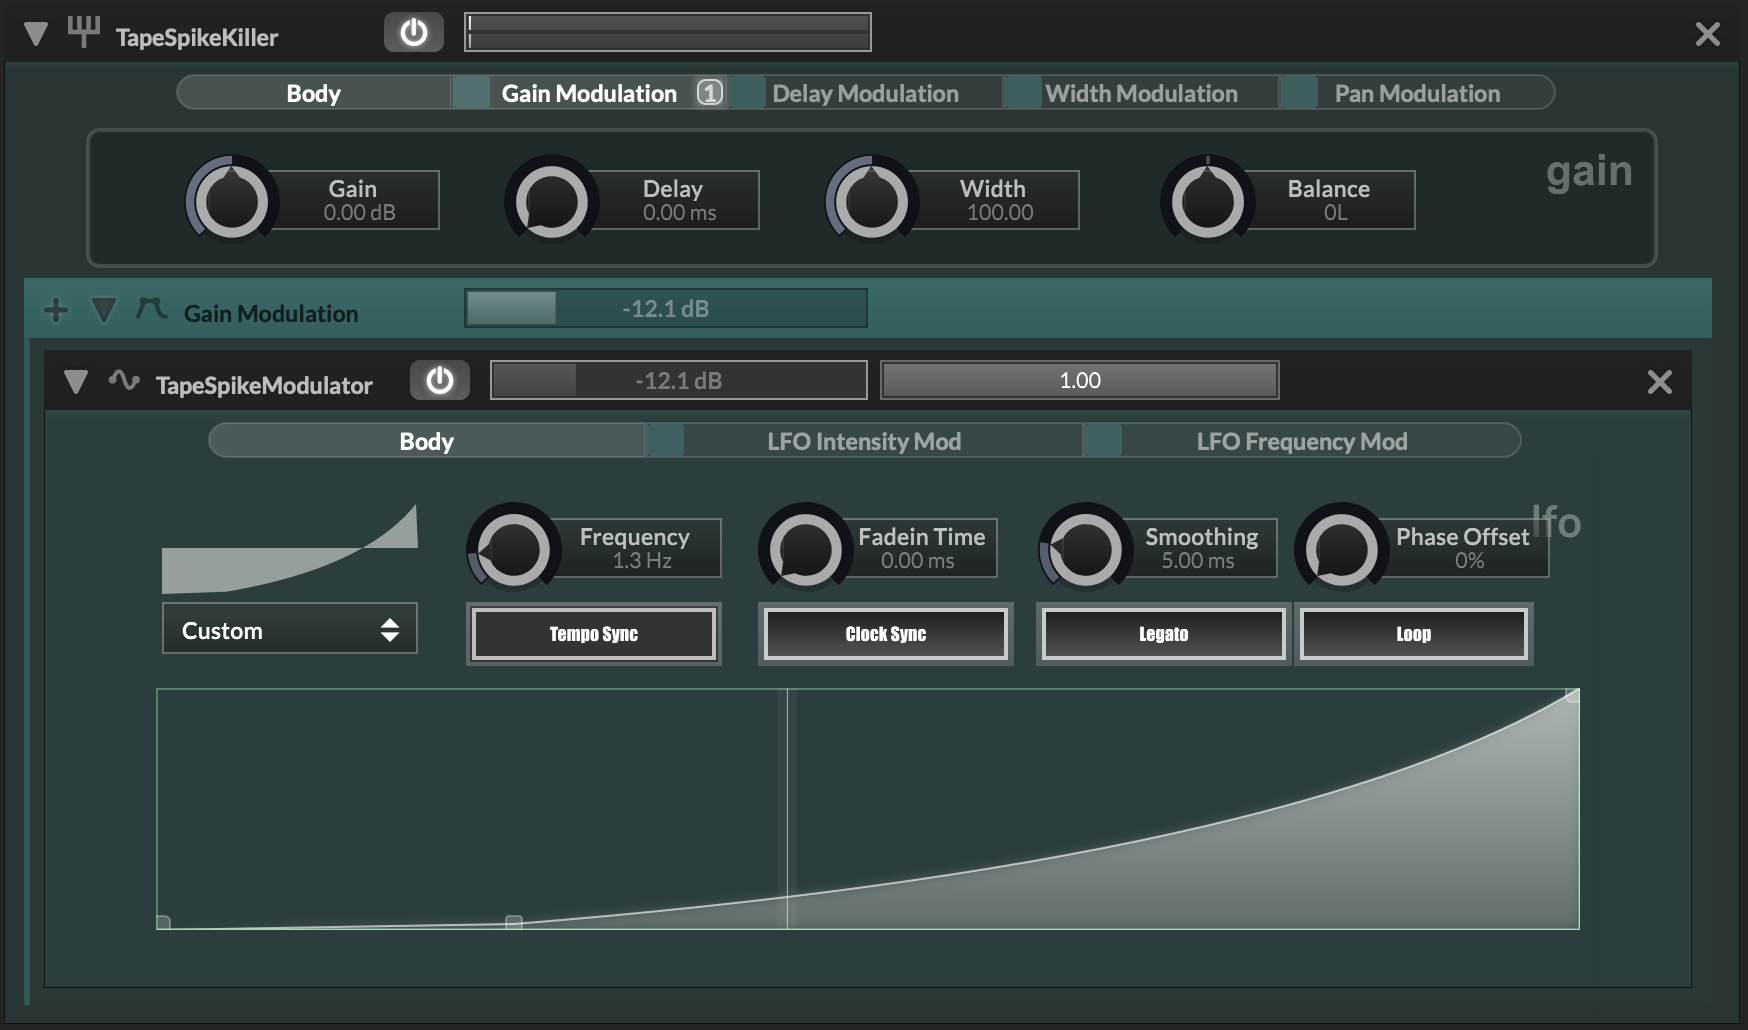1748x1030 pixels.
Task: Click the modulator count badge 1
Action: tap(709, 93)
